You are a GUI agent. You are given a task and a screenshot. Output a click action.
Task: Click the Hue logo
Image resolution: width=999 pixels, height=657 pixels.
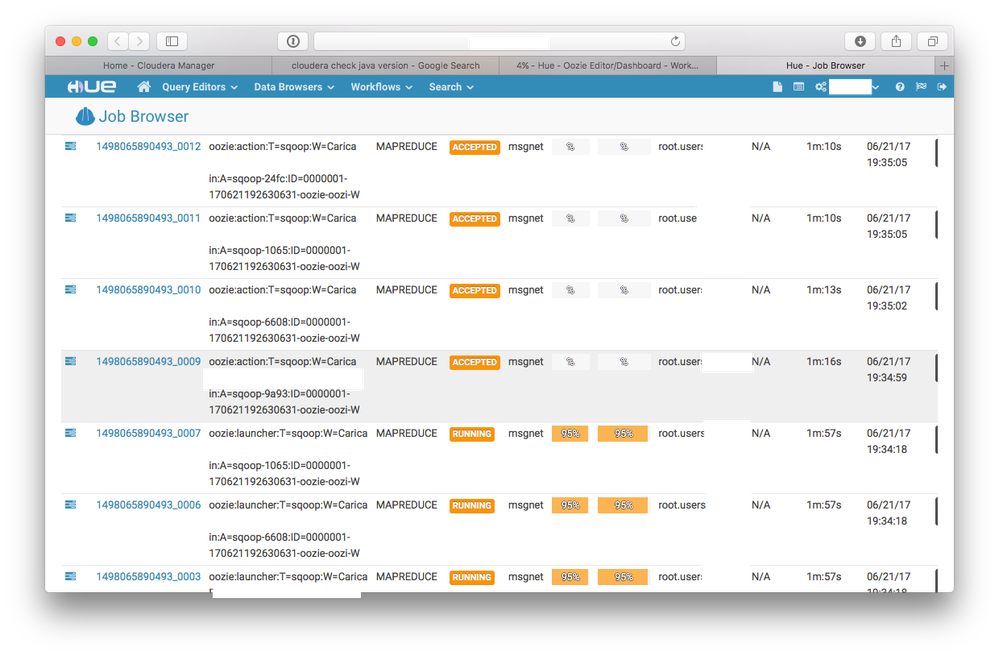click(x=92, y=87)
